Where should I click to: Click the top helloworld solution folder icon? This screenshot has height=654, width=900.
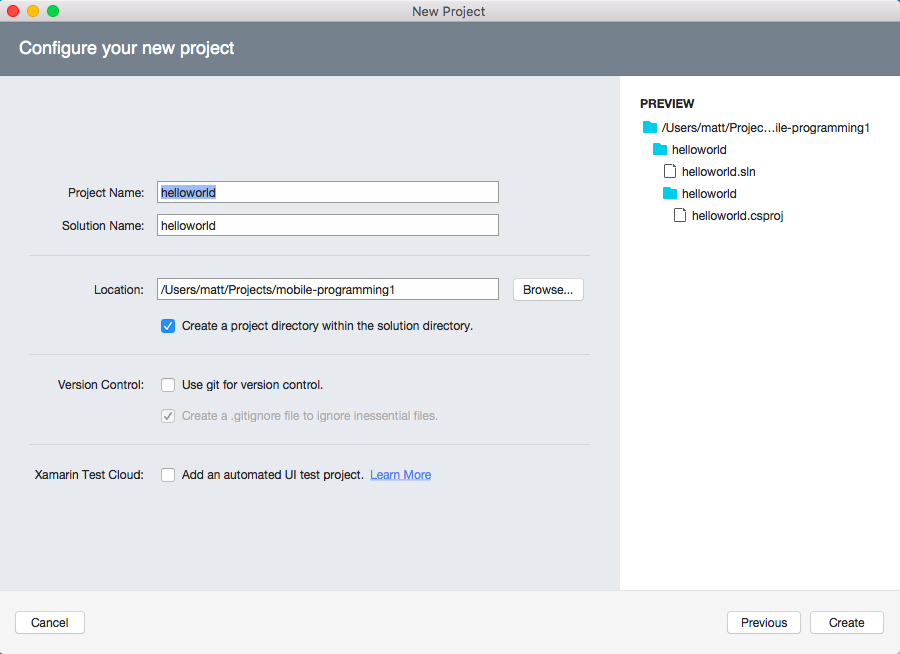(x=660, y=149)
